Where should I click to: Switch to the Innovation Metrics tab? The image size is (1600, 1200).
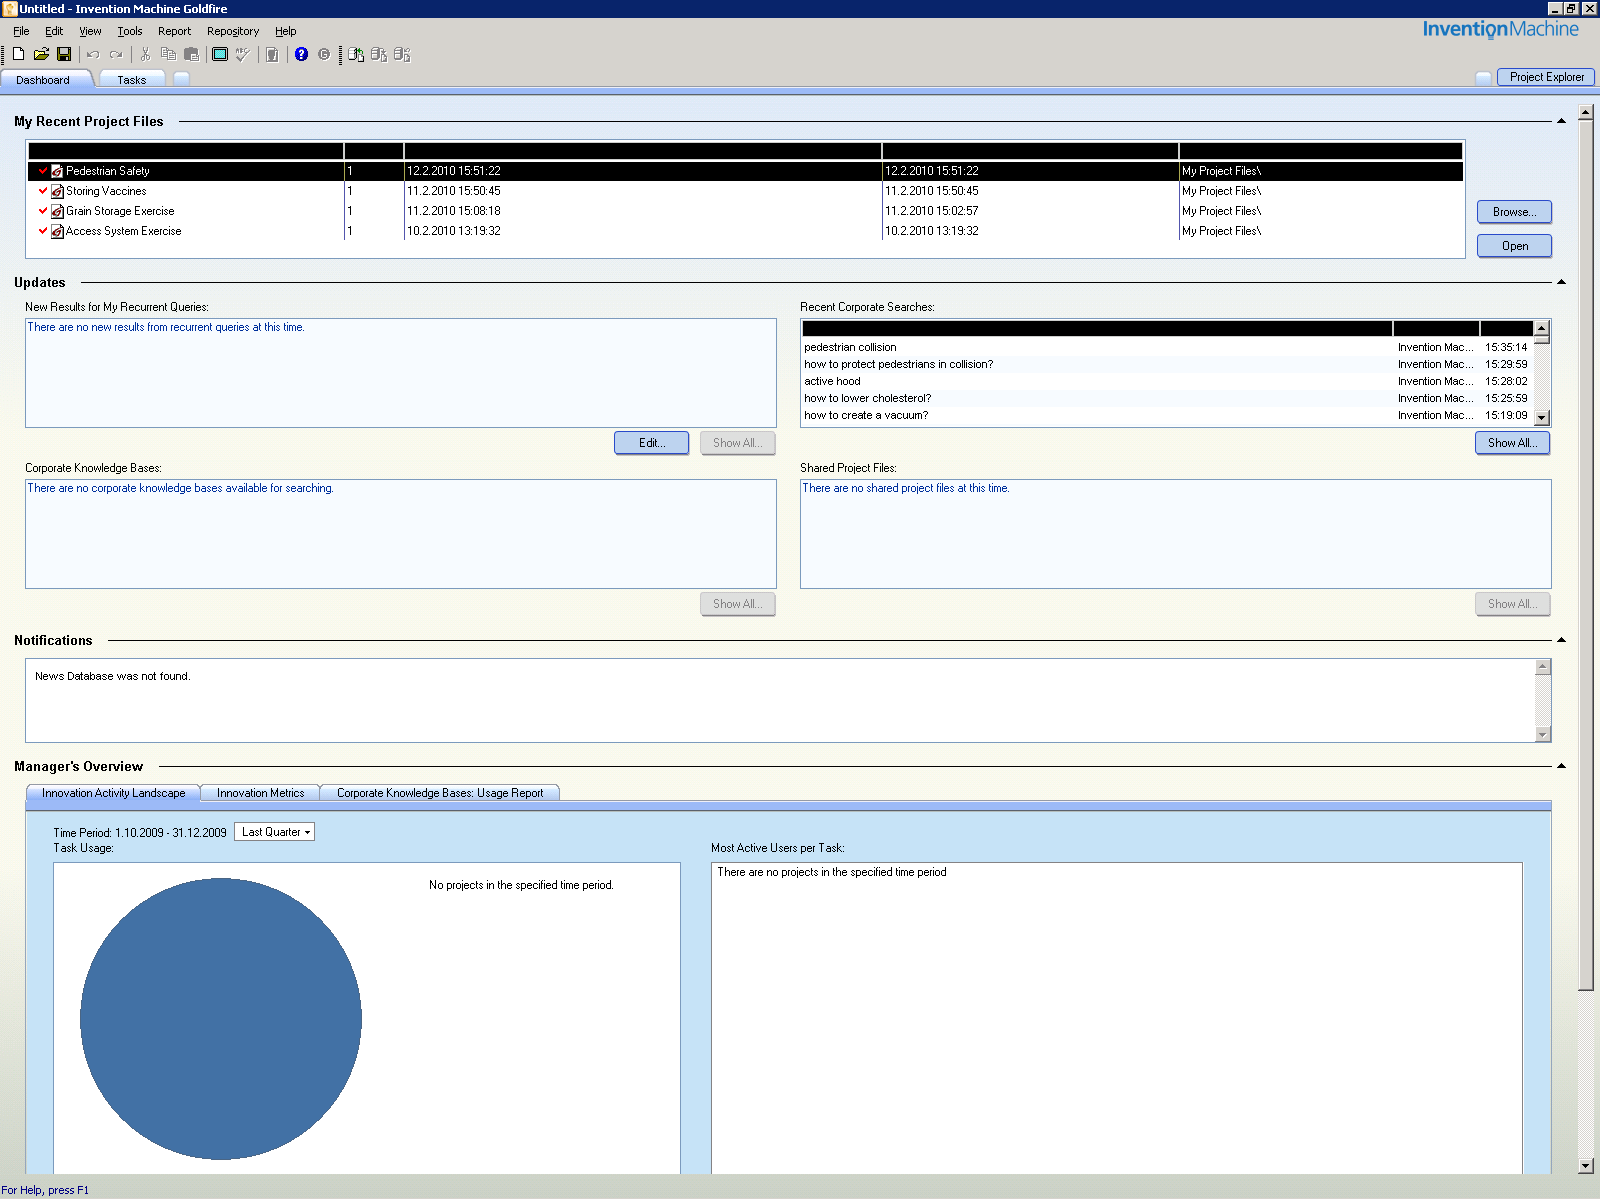tap(260, 793)
